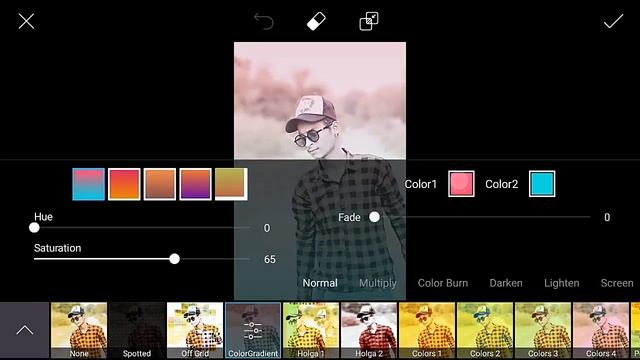Open the Color2 cyan swatch picker
Image resolution: width=640 pixels, height=360 pixels.
pos(542,184)
